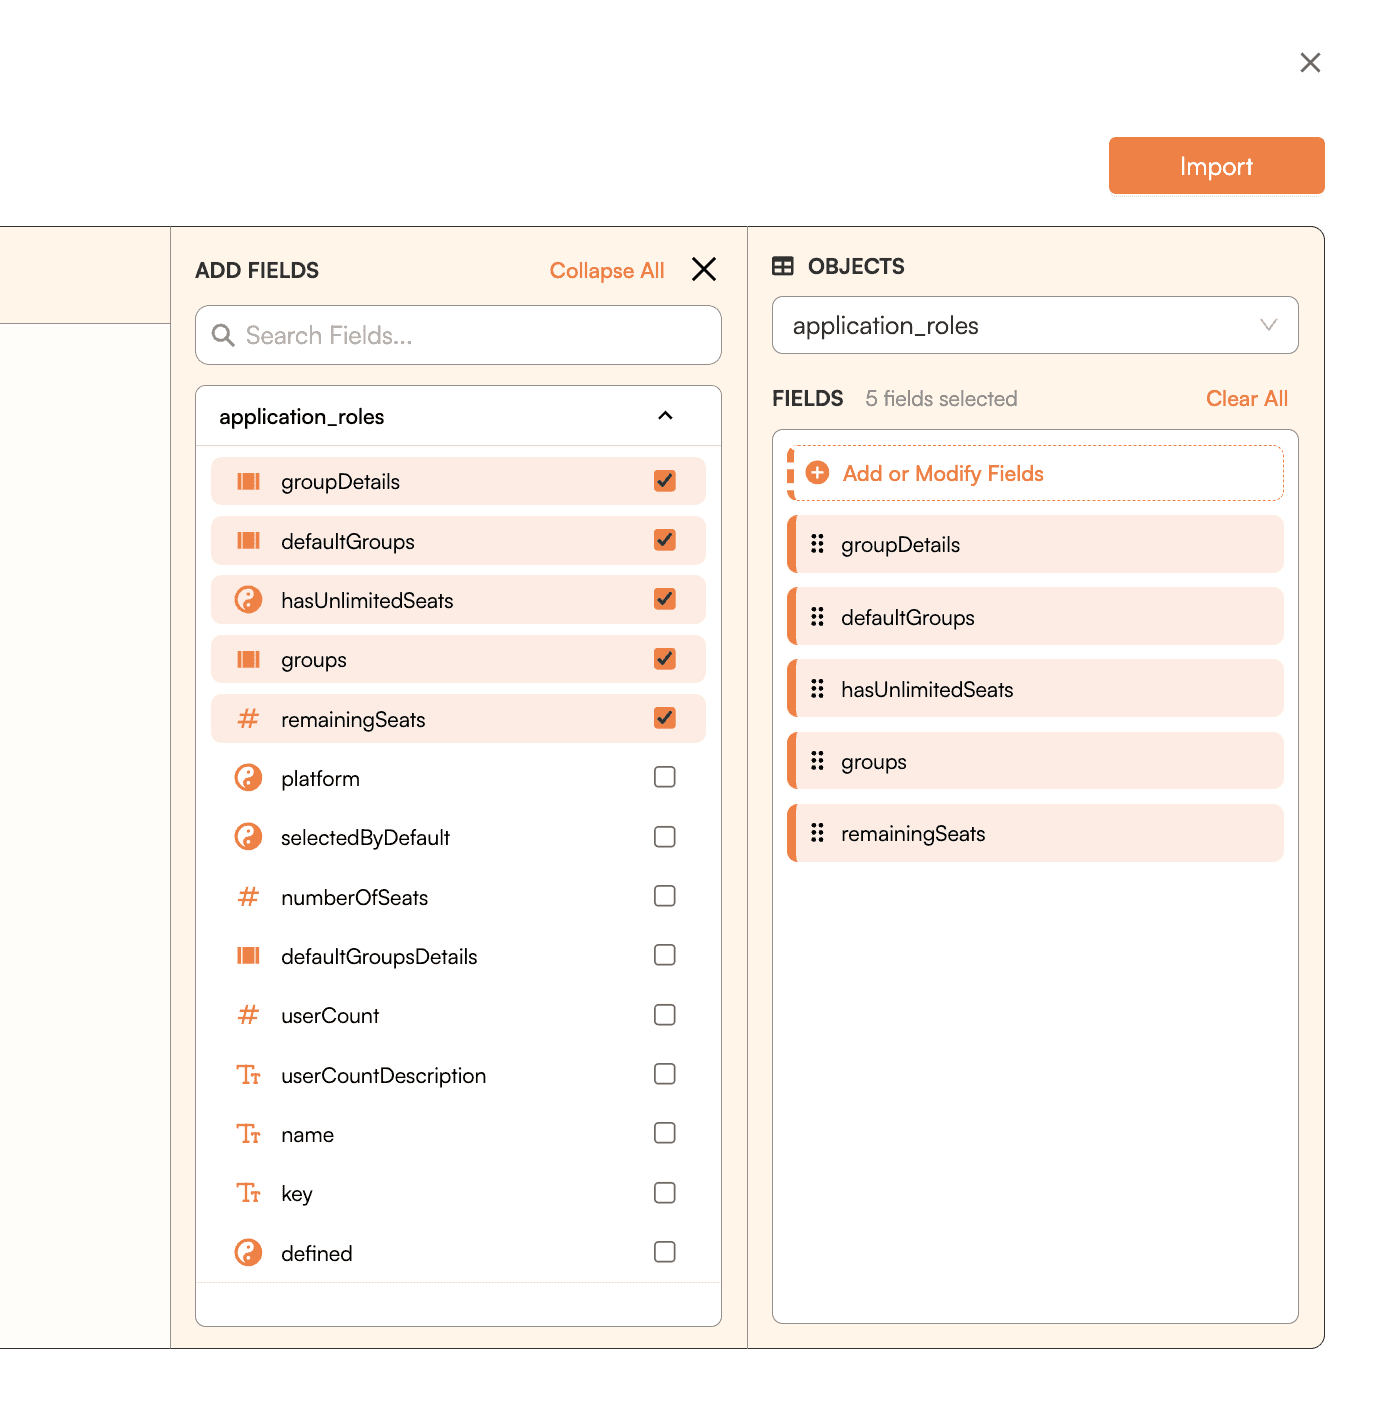Screen dimensions: 1373x1406
Task: Click the 5 fields selected text
Action: coord(941,399)
